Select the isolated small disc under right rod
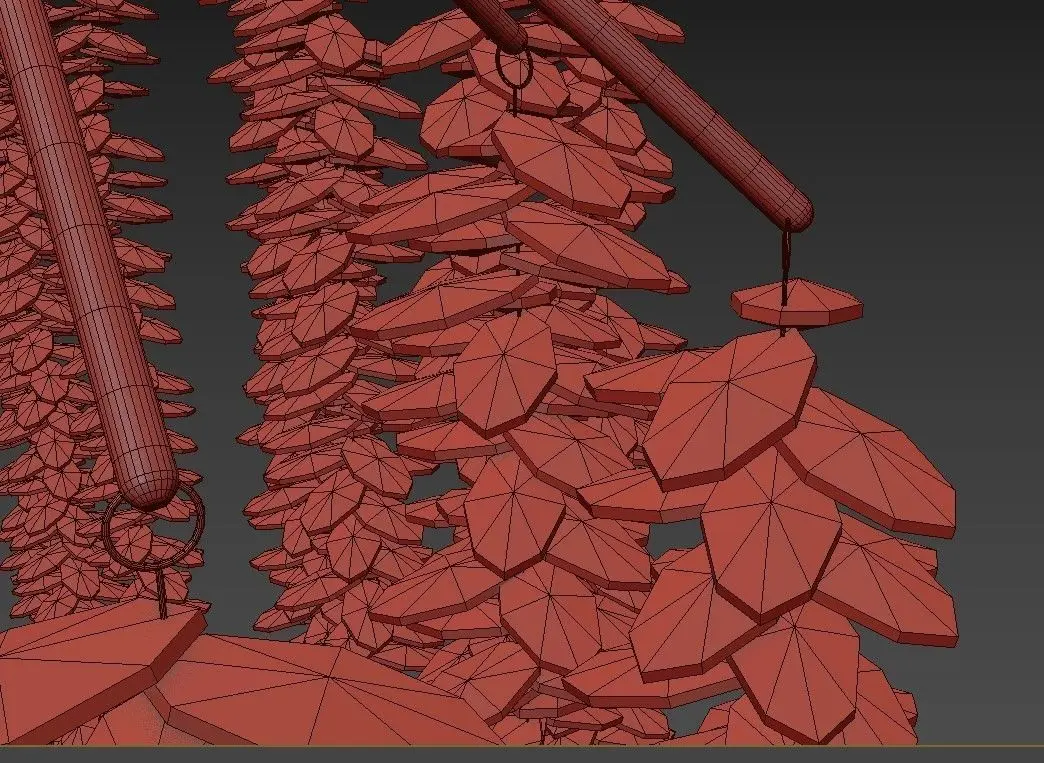Viewport: 1044px width, 763px height. click(x=796, y=304)
